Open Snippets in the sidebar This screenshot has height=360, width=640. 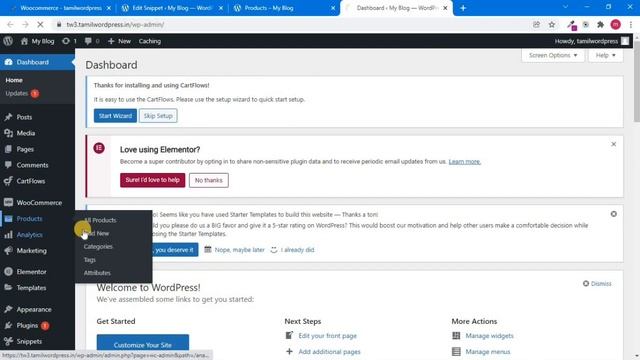29,341
